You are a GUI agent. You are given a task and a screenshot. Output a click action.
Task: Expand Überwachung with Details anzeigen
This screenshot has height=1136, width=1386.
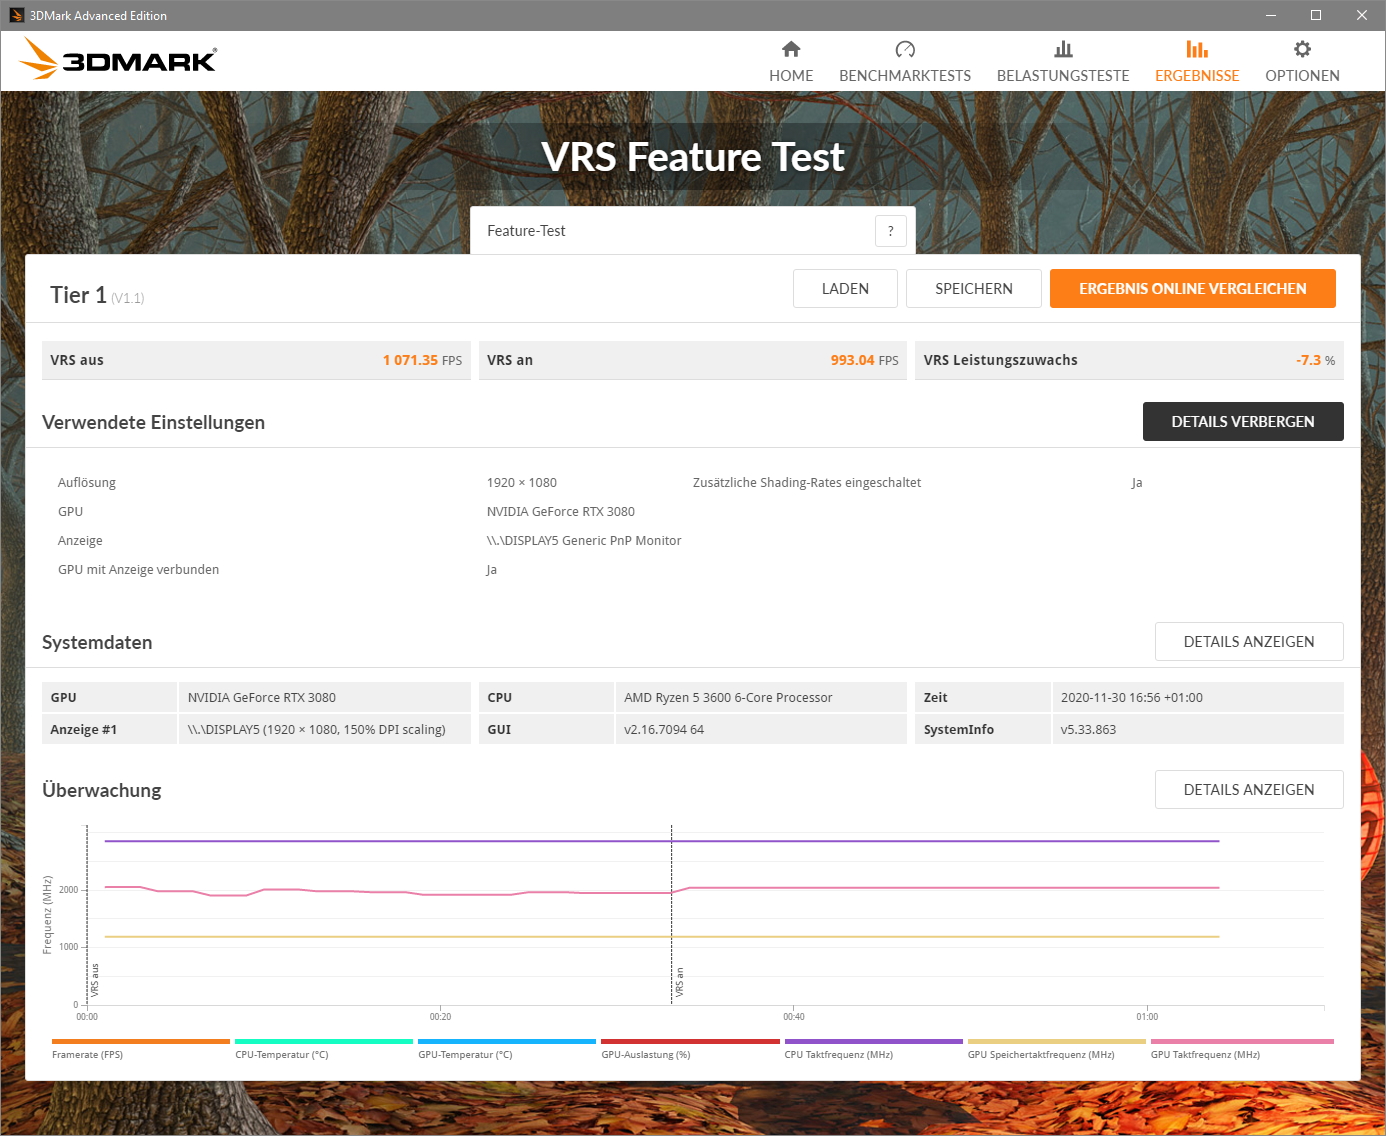[x=1248, y=790]
